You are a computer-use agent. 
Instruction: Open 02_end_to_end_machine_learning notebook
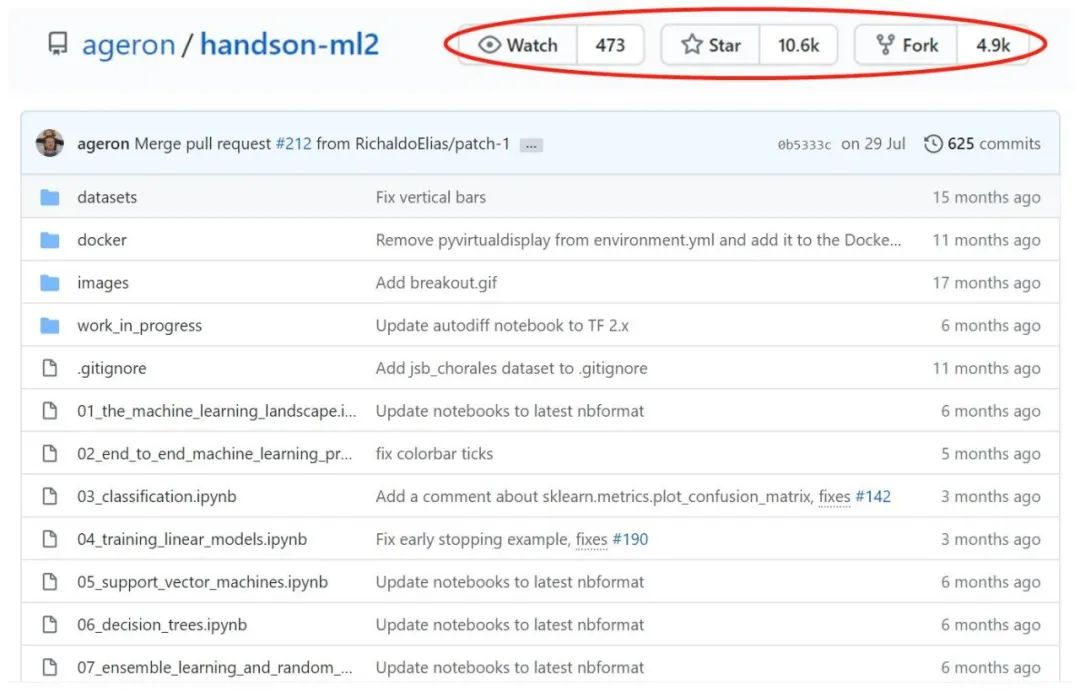point(214,454)
